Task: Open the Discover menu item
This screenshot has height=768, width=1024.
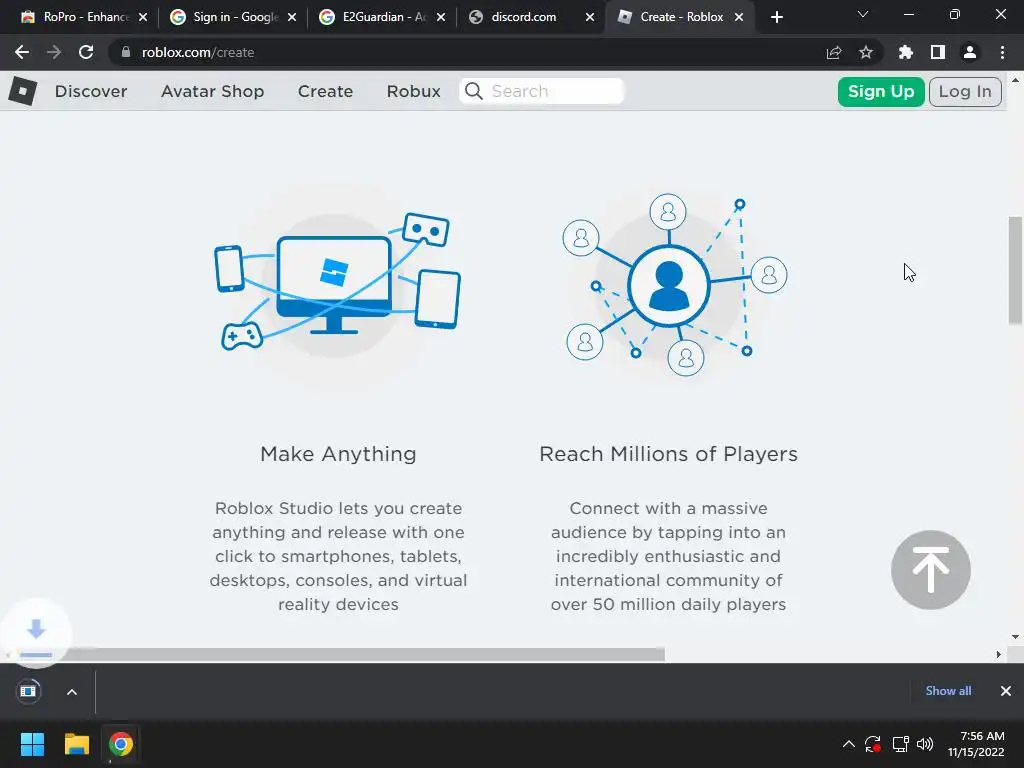Action: [91, 91]
